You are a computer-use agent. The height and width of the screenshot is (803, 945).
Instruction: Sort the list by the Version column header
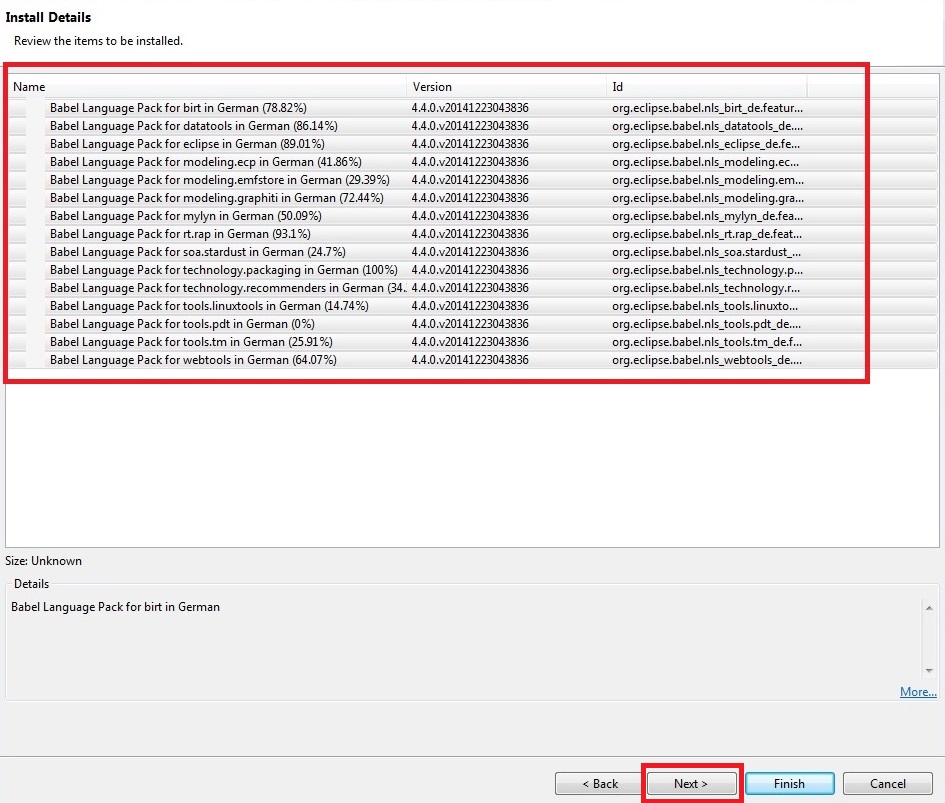506,87
